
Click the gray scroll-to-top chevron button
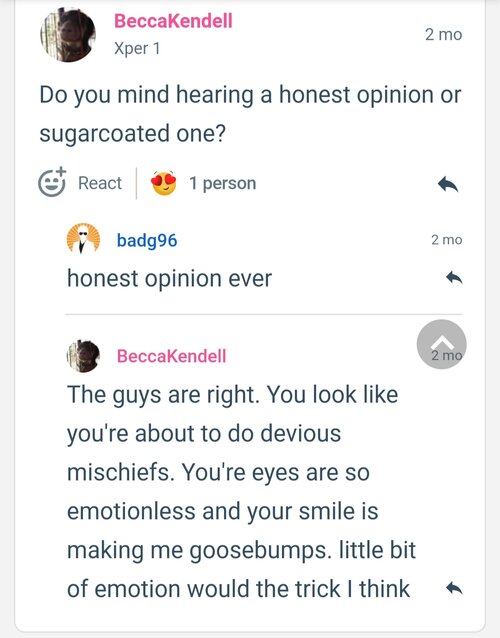click(x=441, y=344)
